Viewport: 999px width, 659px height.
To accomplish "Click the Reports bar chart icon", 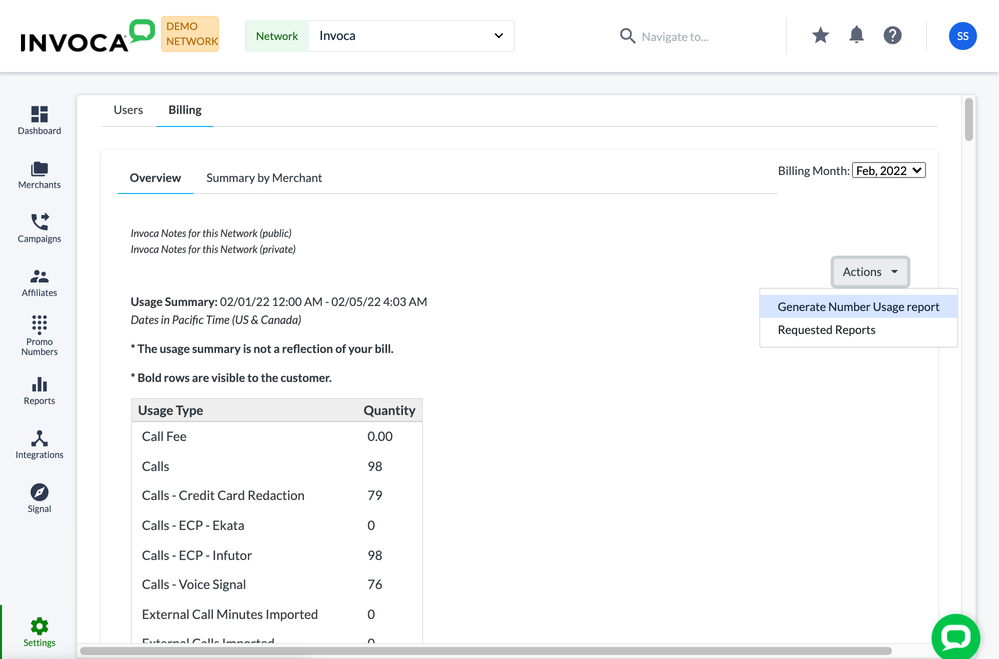I will click(39, 385).
